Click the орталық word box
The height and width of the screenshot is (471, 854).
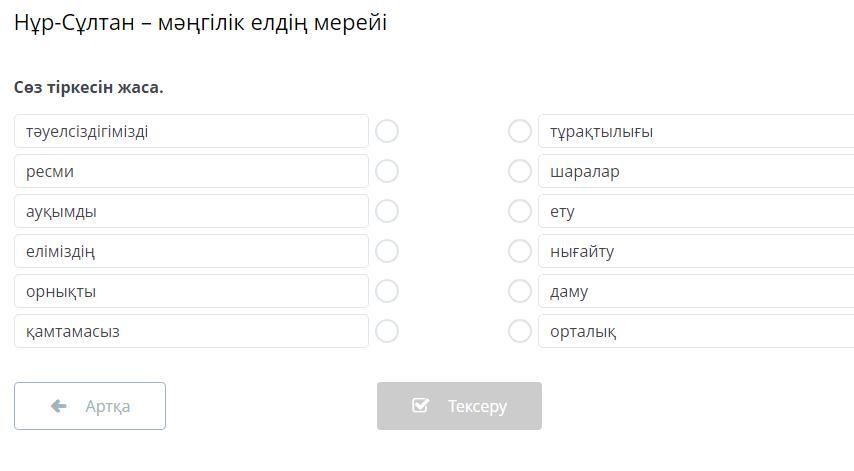tap(695, 331)
